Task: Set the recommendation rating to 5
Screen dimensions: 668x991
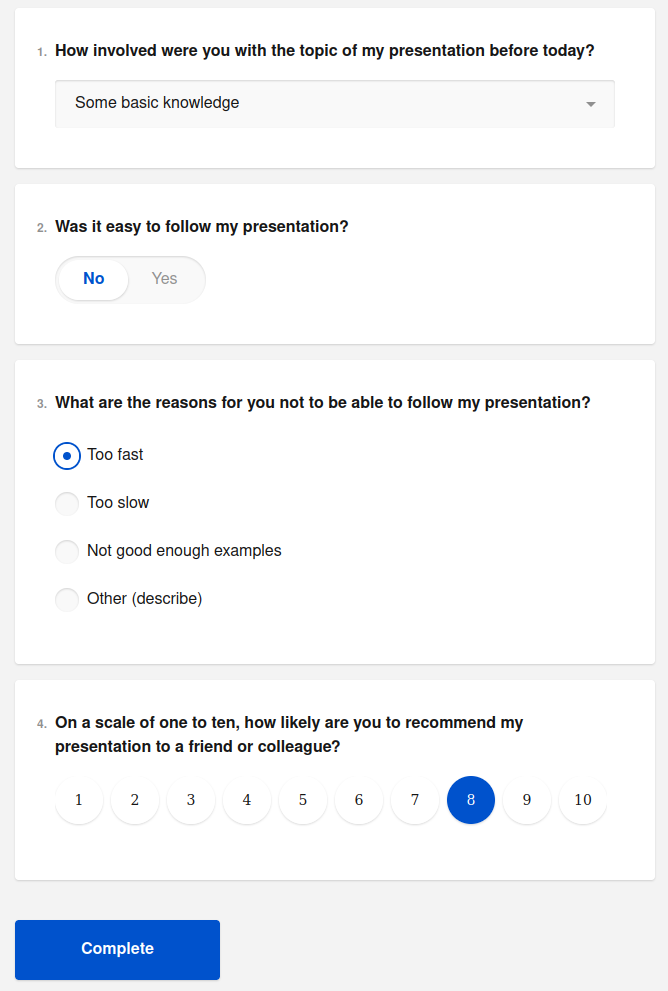Action: 303,800
